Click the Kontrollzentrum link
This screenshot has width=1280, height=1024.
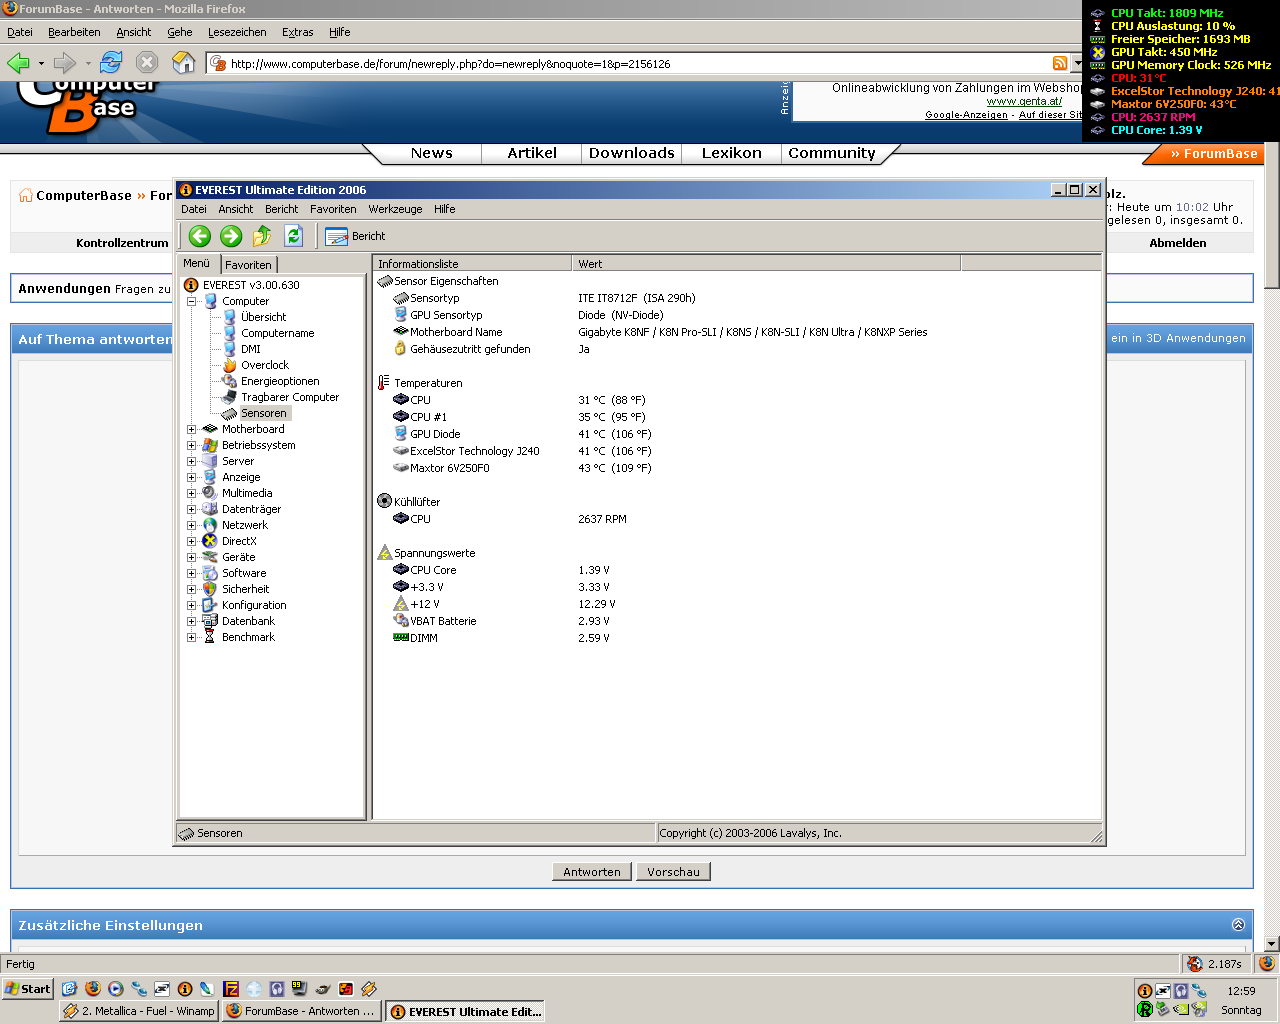click(122, 243)
